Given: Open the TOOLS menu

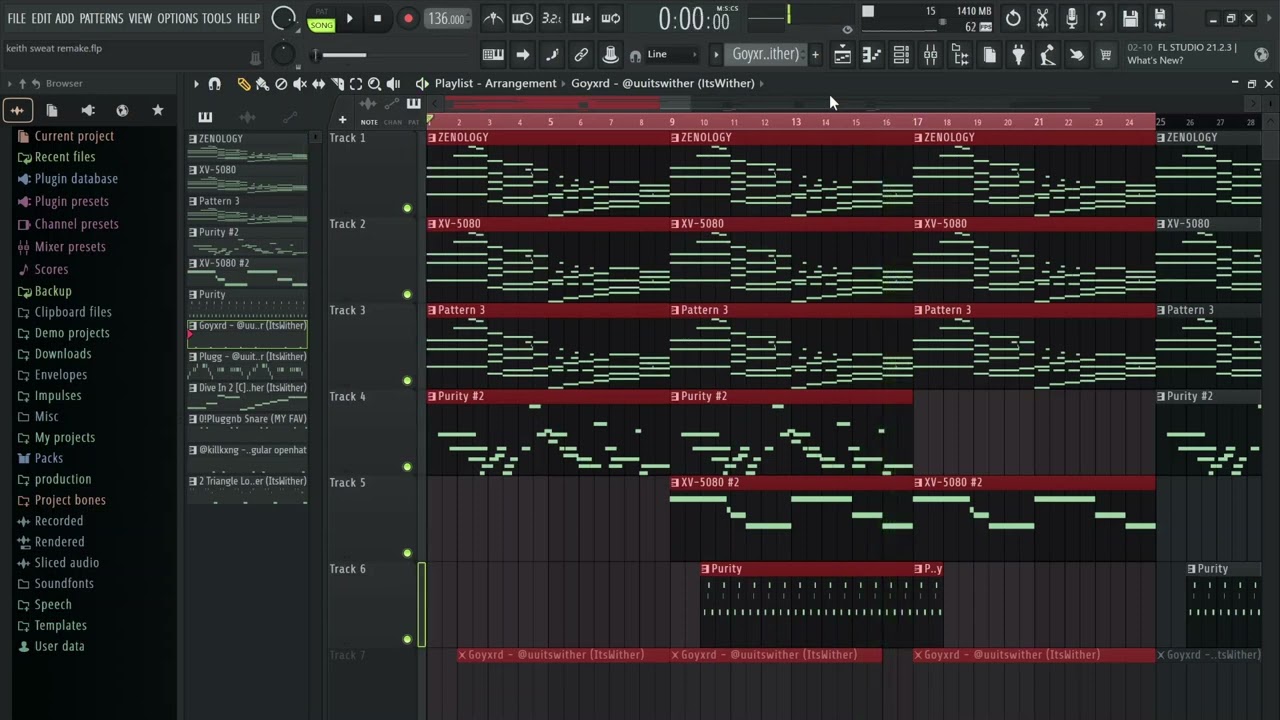Looking at the screenshot, I should [x=217, y=18].
